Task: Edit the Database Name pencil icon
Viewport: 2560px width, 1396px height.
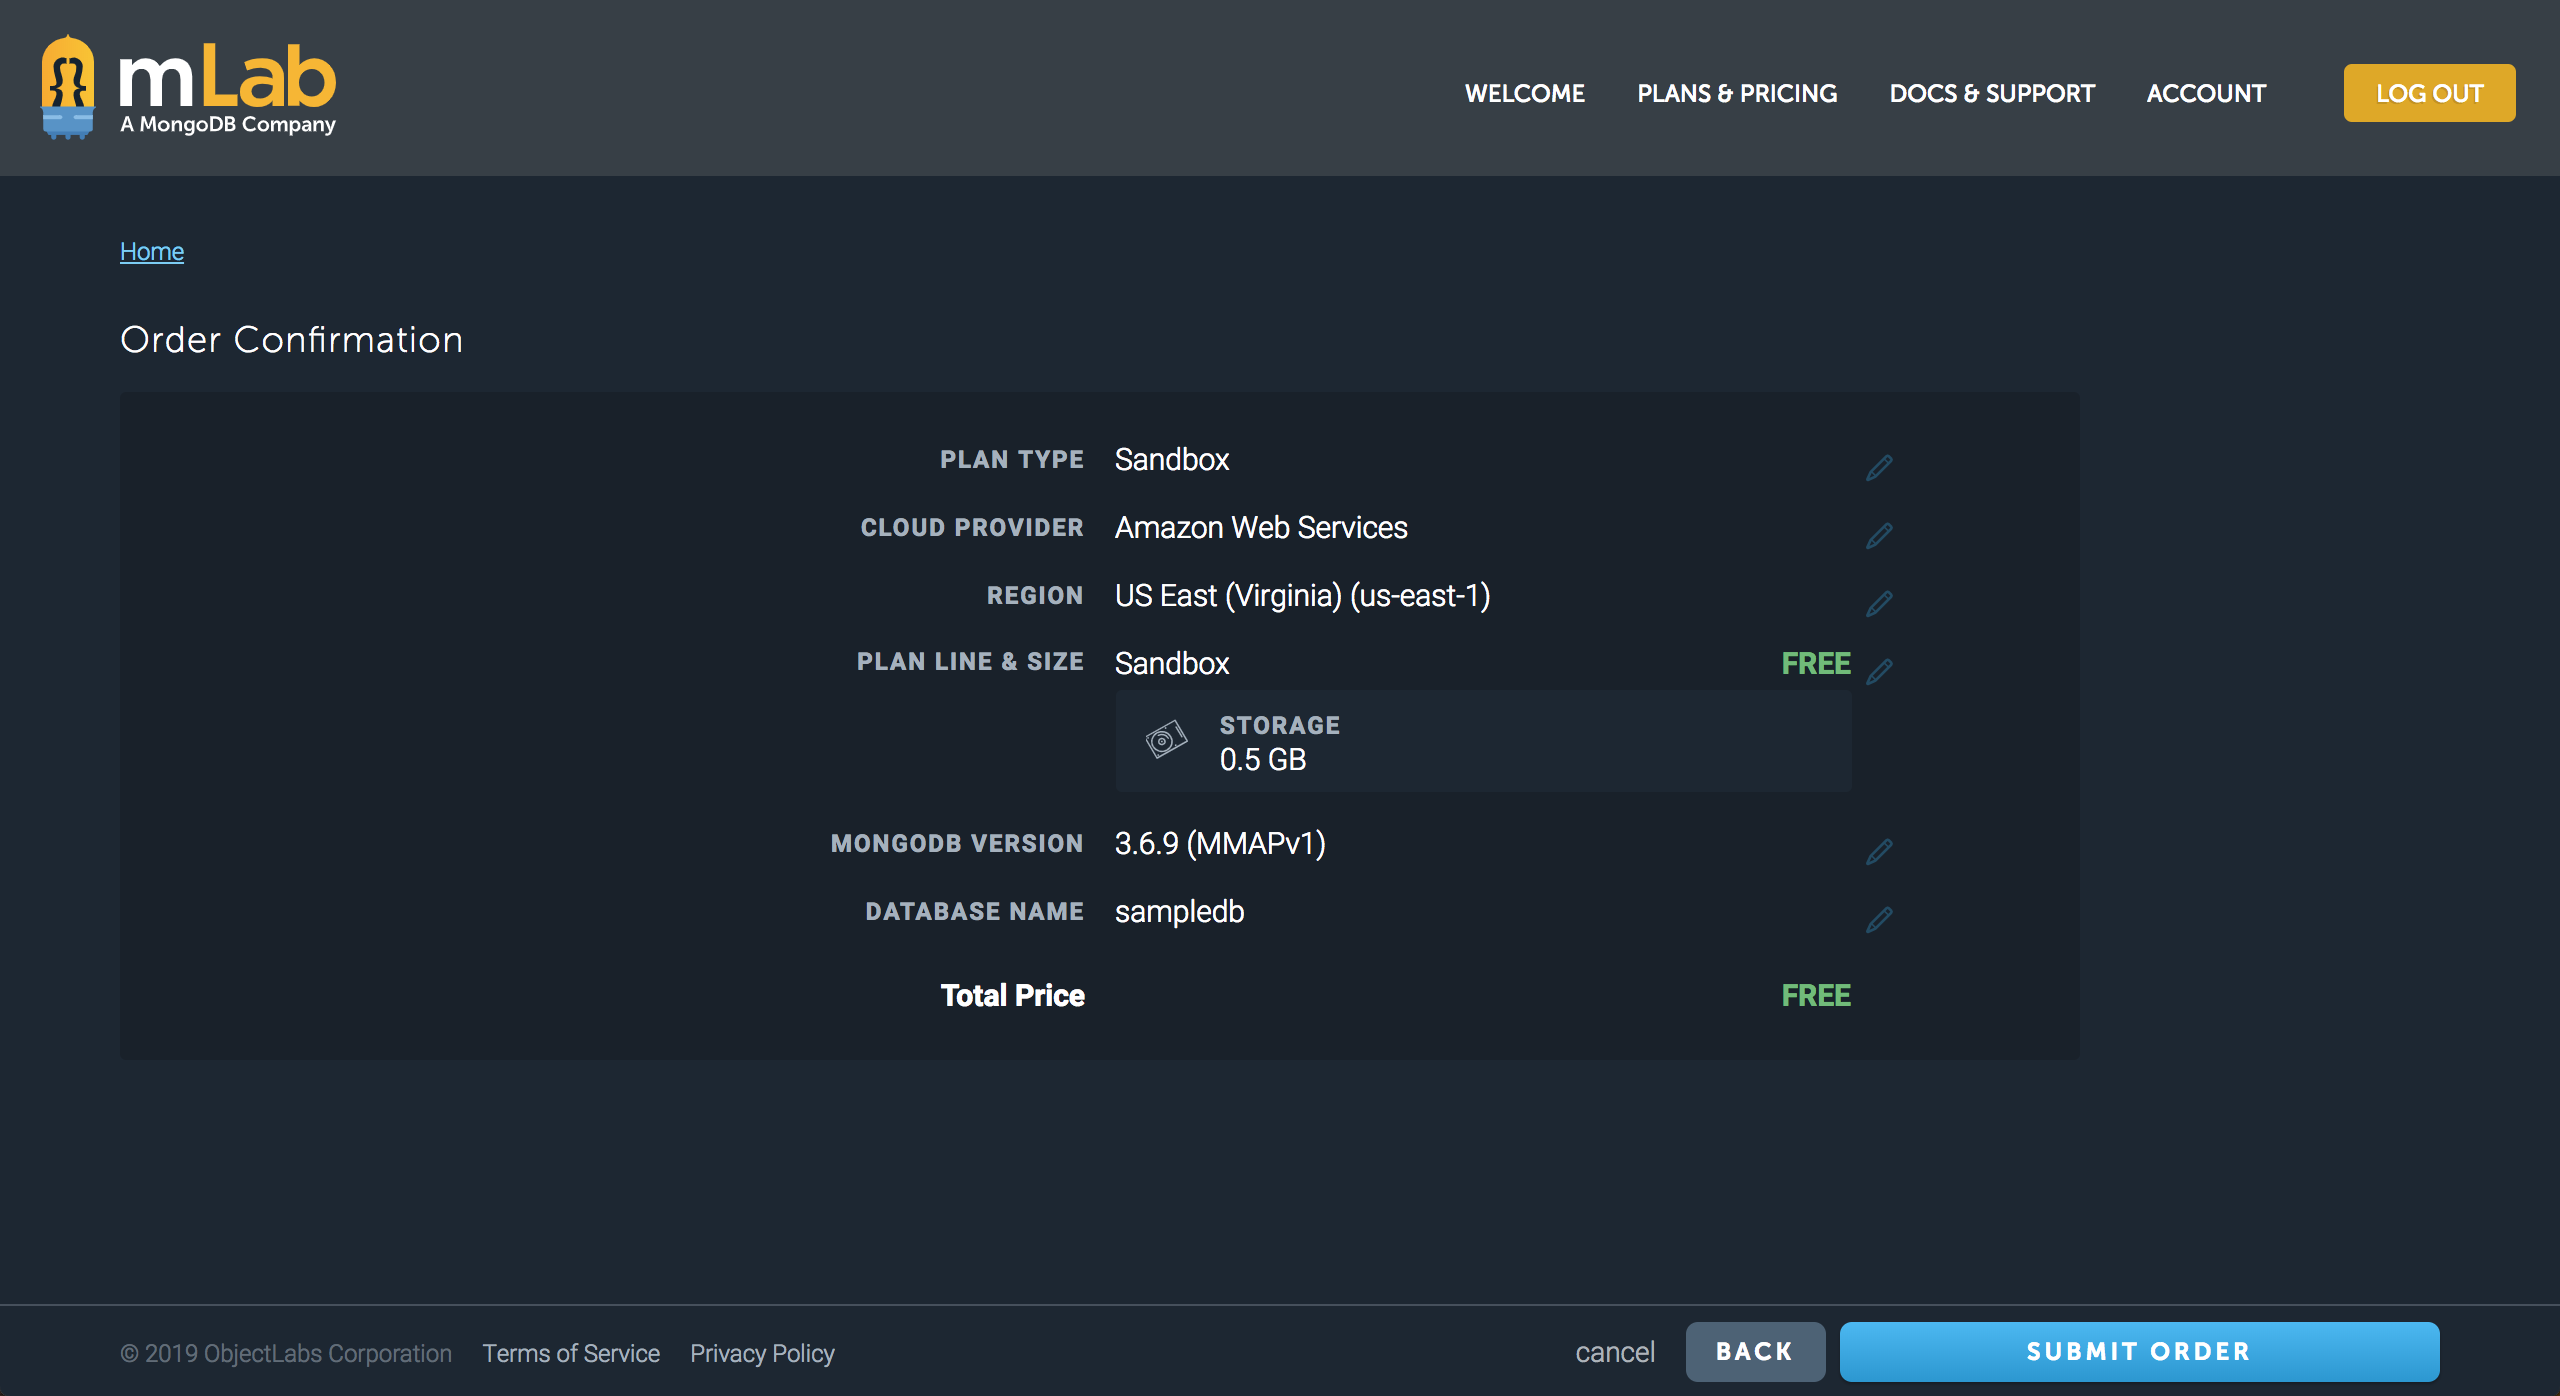Action: (x=1879, y=919)
